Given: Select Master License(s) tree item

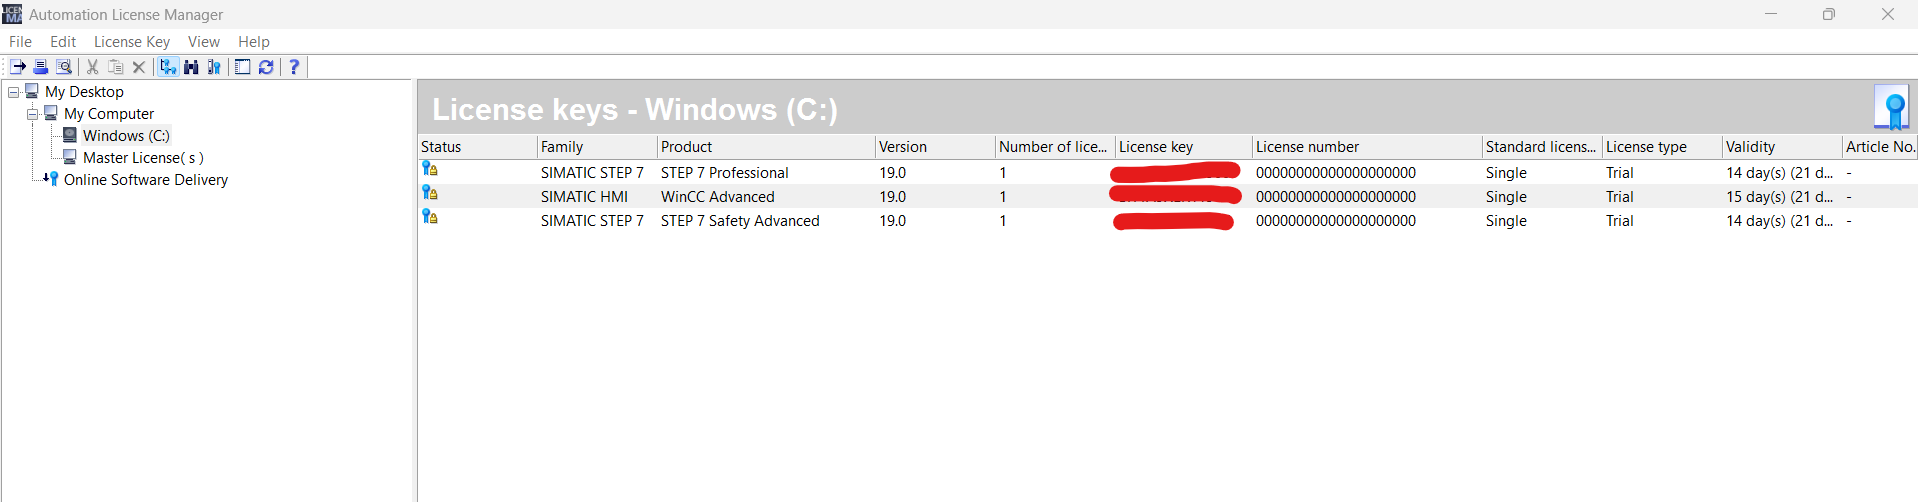Looking at the screenshot, I should click(143, 158).
